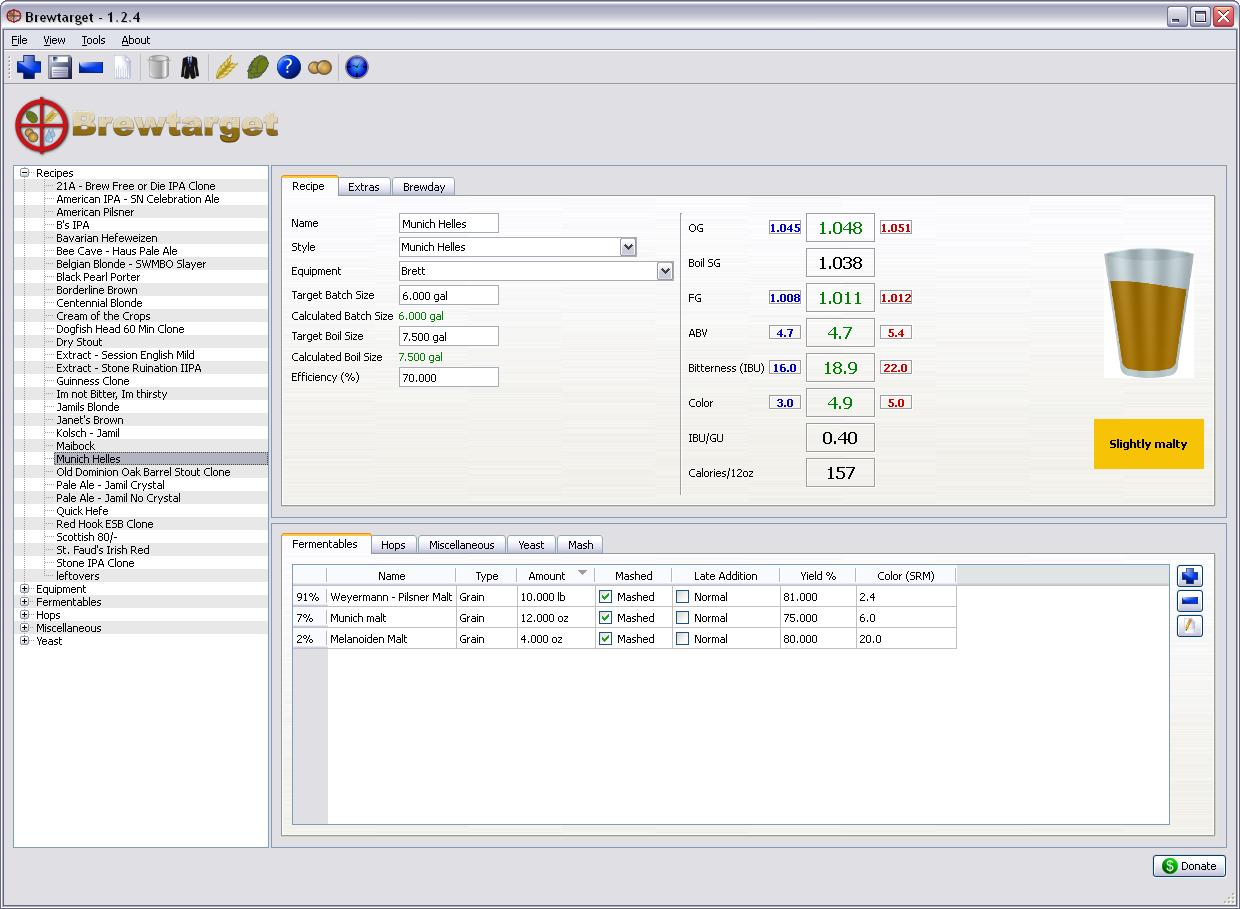
Task: Open the equipment editor pot icon
Action: [x=157, y=67]
